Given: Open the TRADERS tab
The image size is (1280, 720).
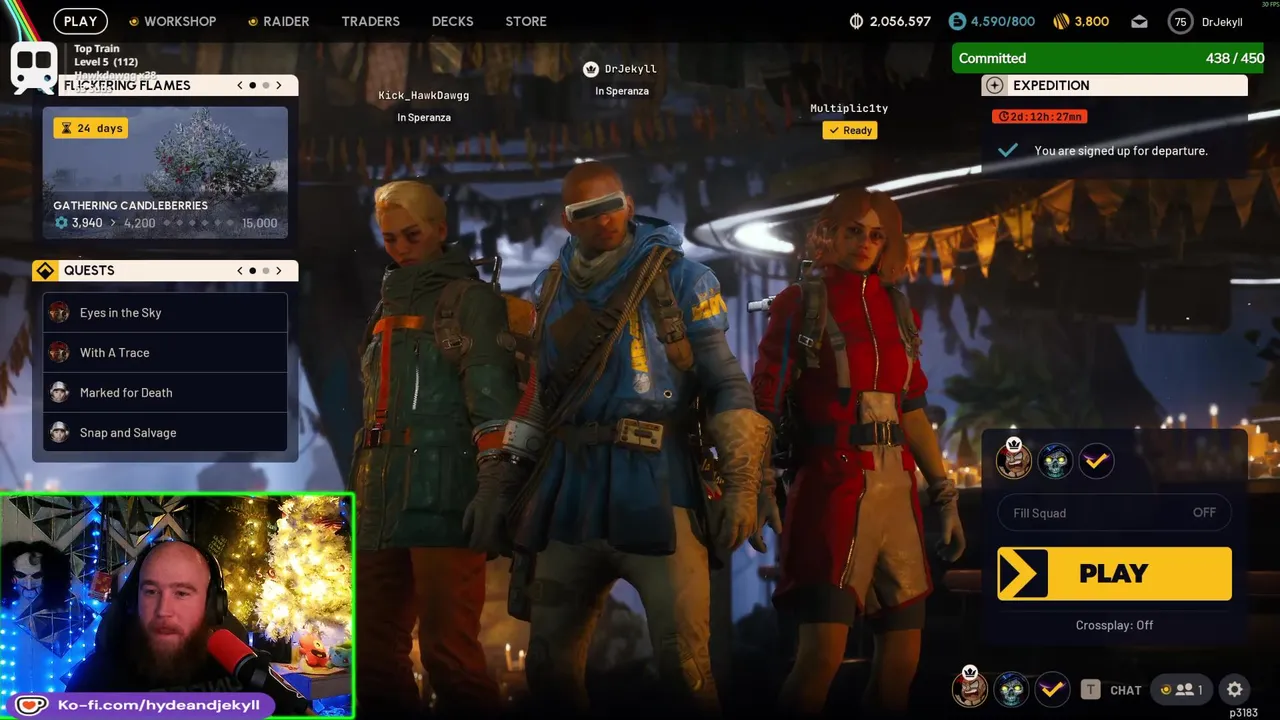Looking at the screenshot, I should [x=370, y=21].
